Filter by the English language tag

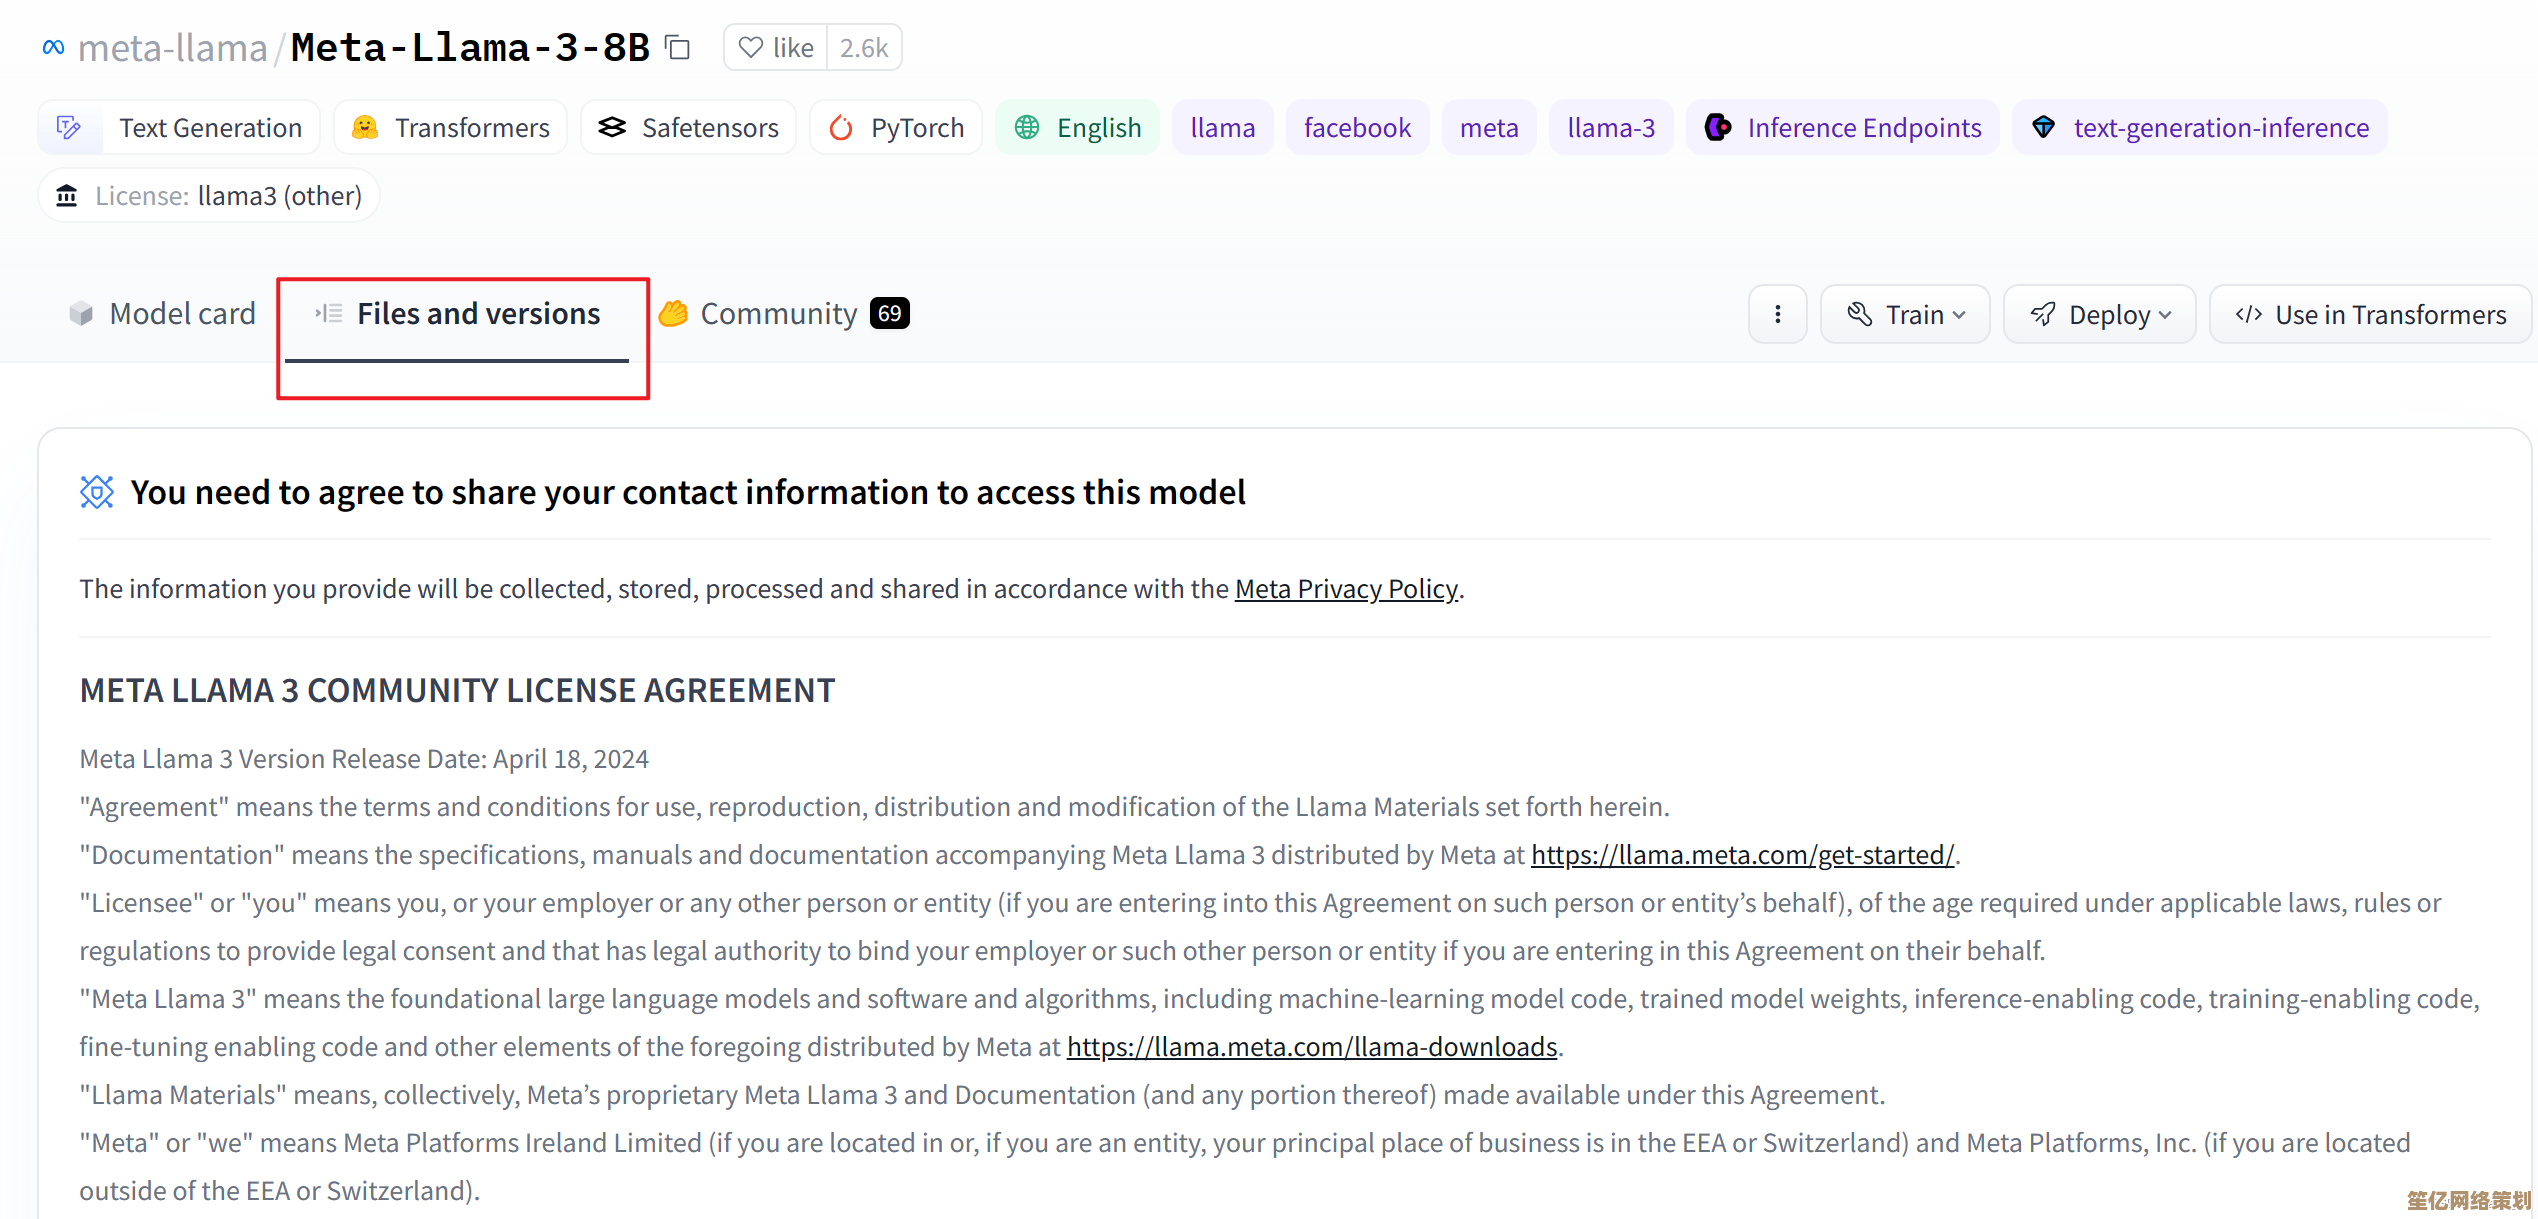[x=1077, y=127]
